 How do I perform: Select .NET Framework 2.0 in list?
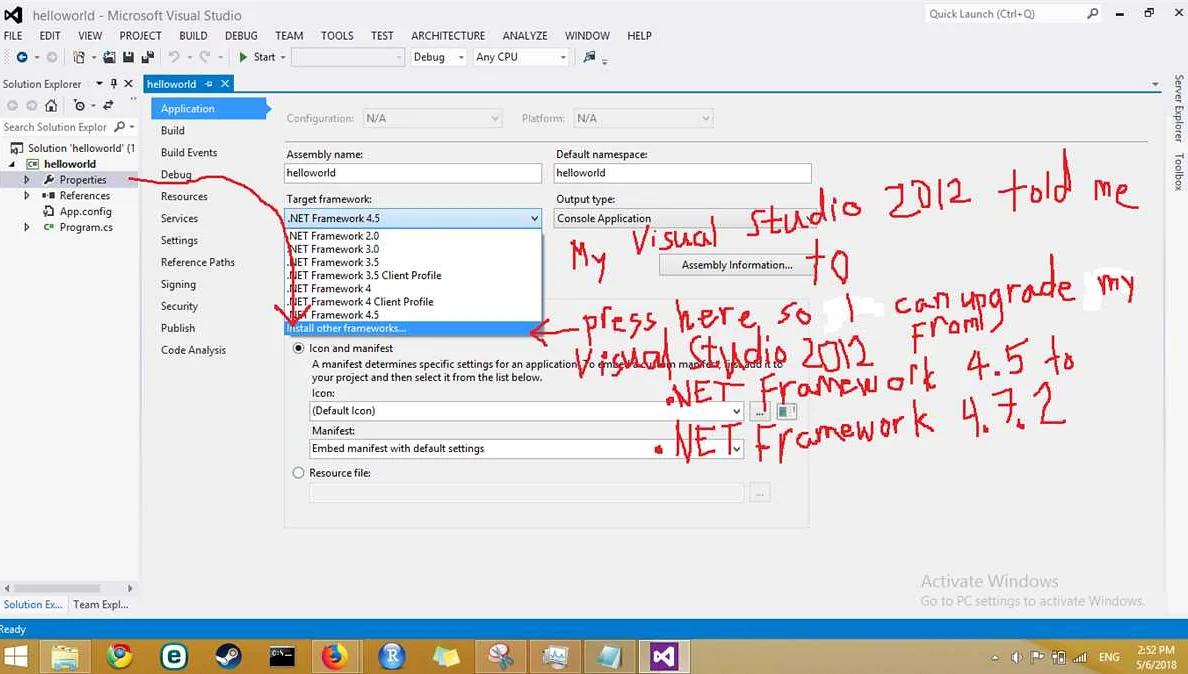pos(413,236)
